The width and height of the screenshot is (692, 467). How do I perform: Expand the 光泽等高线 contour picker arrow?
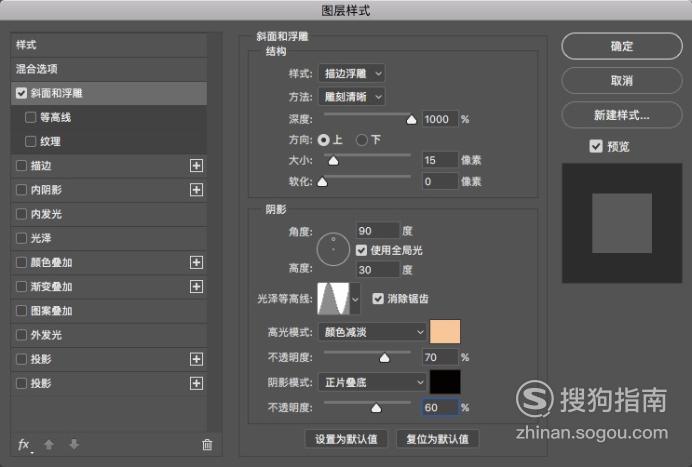pos(355,299)
